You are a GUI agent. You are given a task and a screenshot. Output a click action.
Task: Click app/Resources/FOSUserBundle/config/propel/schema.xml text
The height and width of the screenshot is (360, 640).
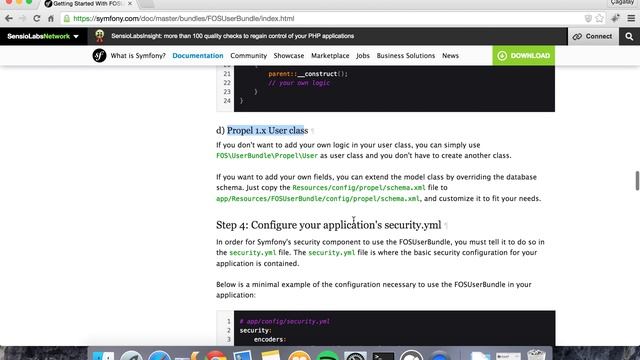point(318,198)
